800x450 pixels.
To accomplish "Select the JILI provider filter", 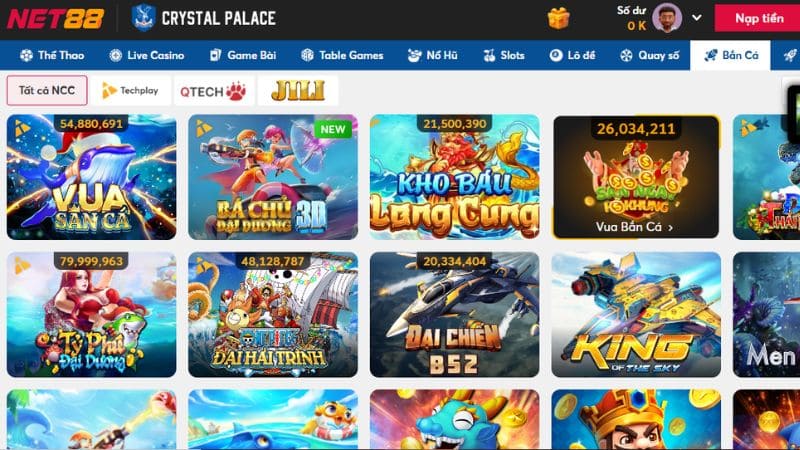I will [x=298, y=91].
